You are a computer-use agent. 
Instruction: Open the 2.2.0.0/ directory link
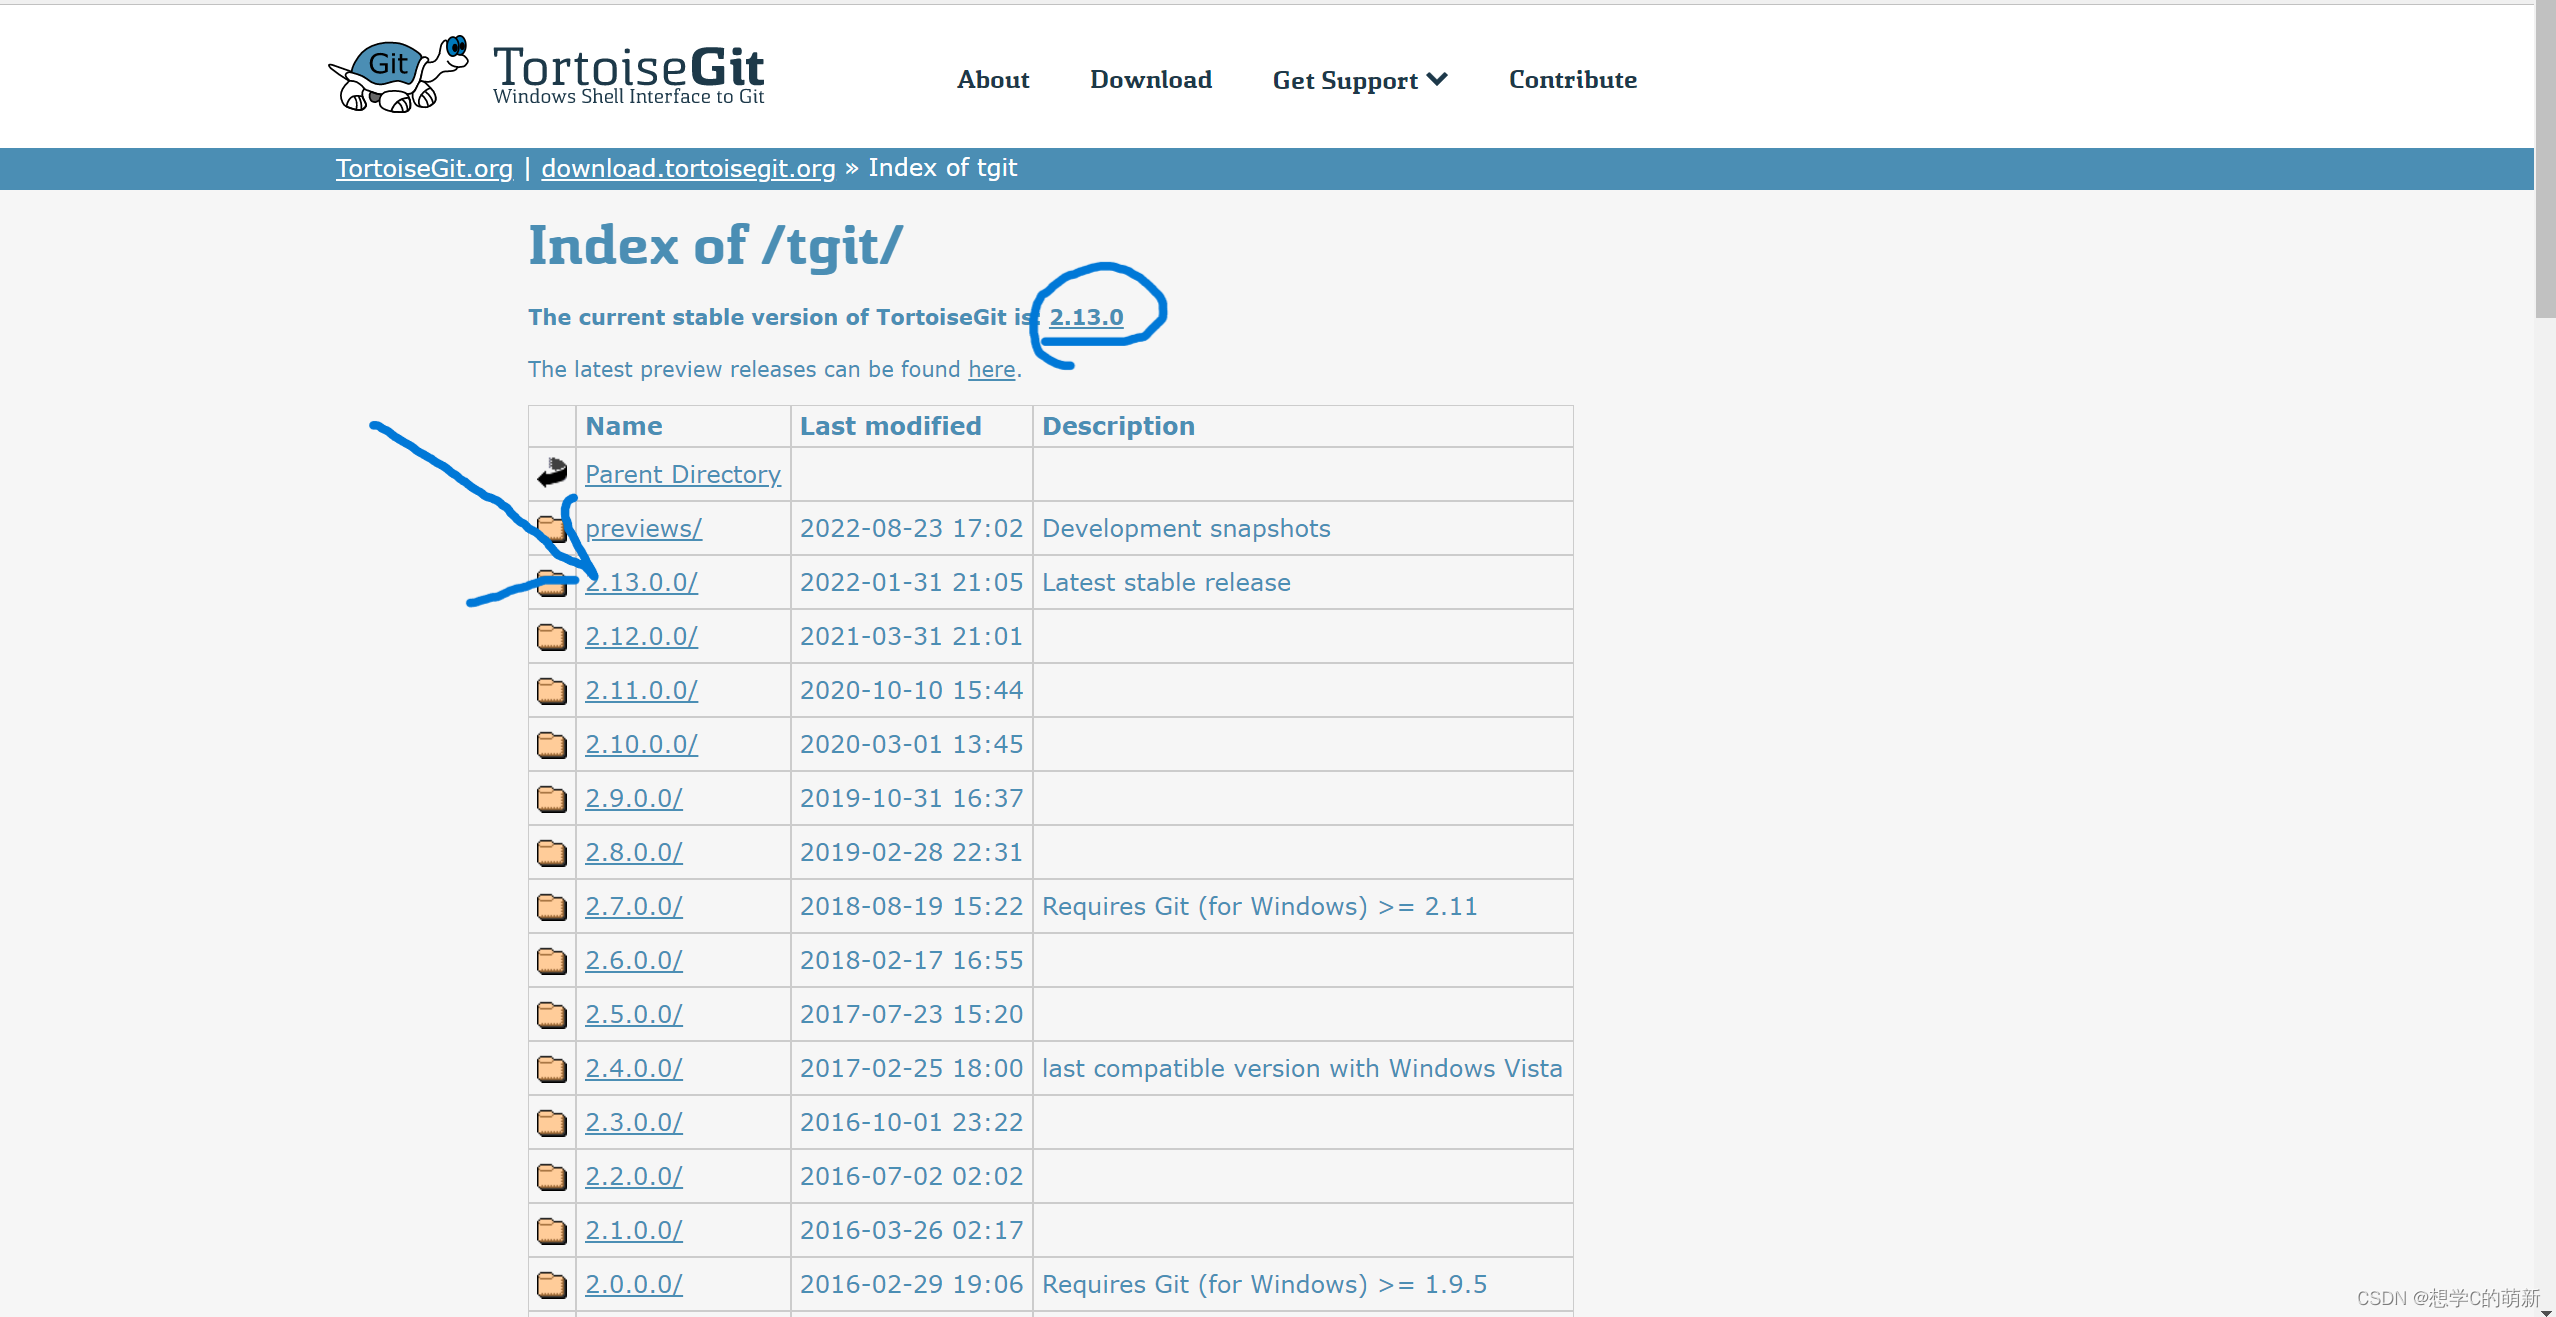point(633,1176)
